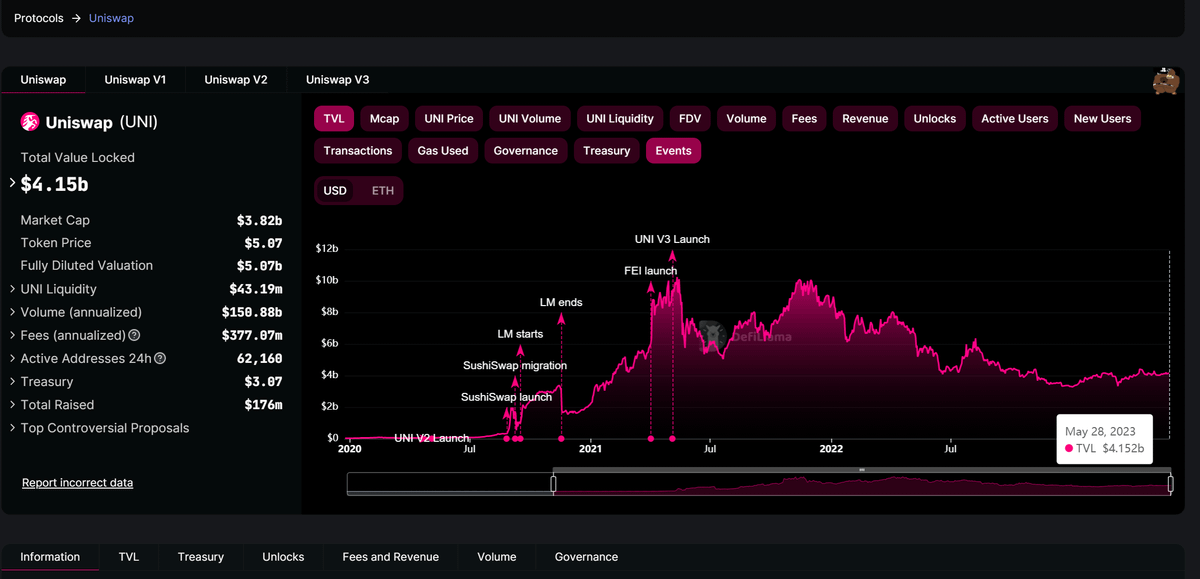1200x579 pixels.
Task: Click the Report incorrect data link
Action: (x=77, y=483)
